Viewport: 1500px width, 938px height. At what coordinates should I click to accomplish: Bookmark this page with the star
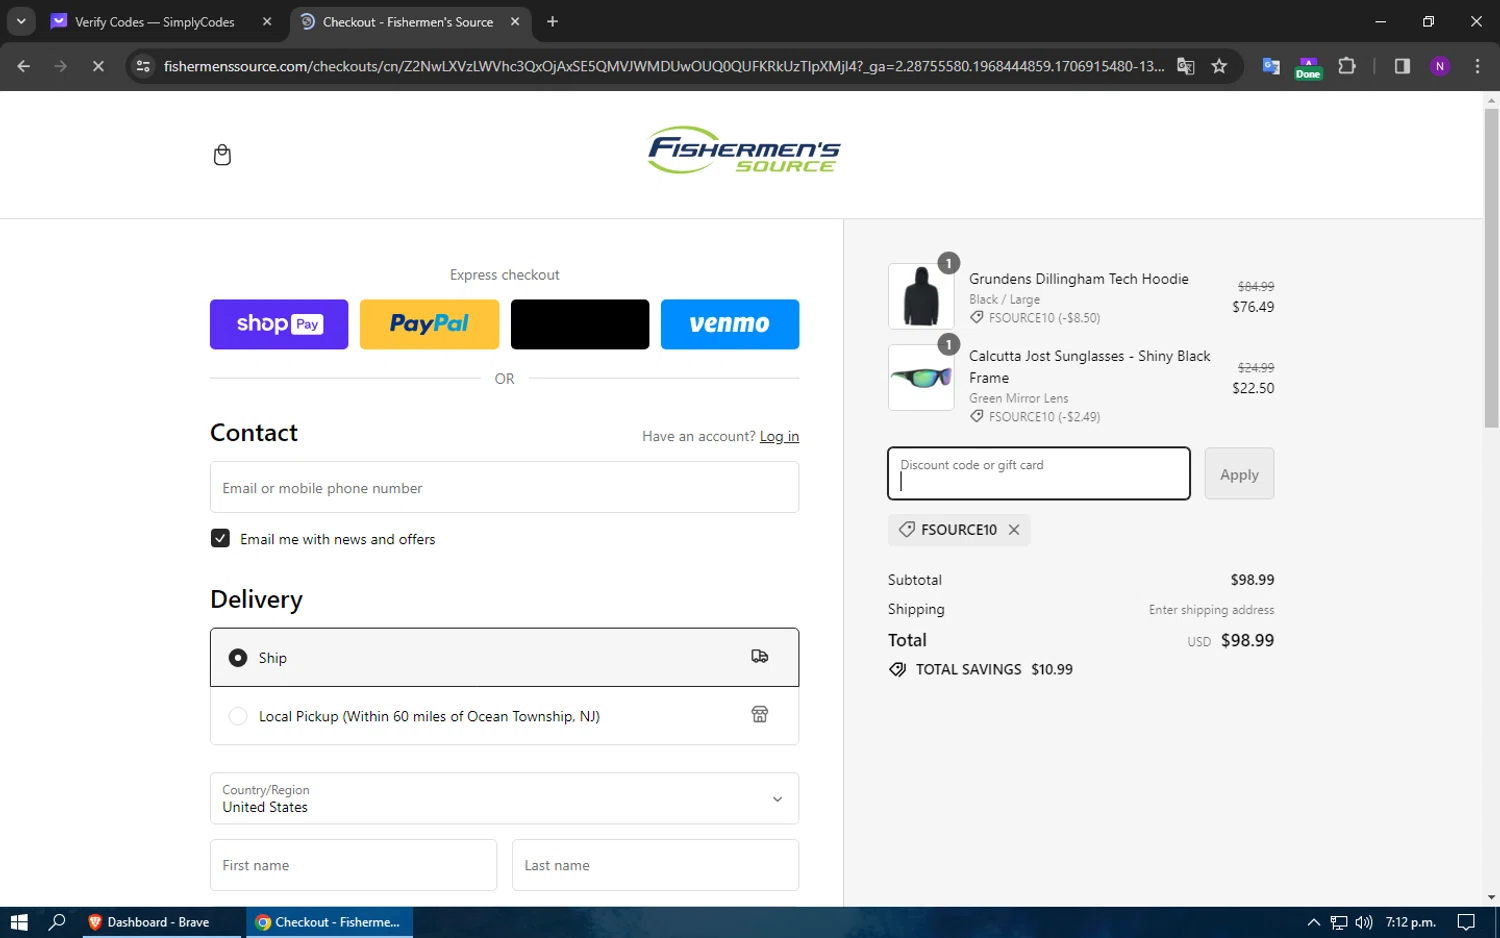click(1219, 66)
